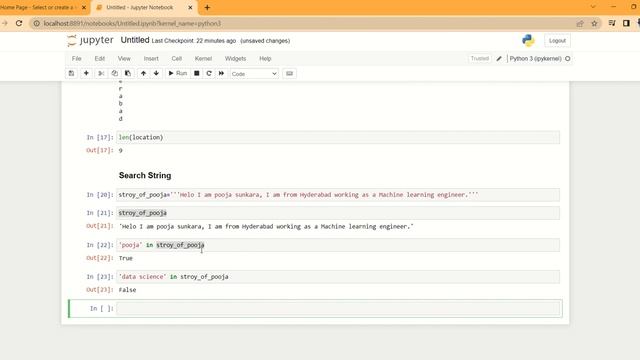Click the Out[21] output string

coord(266,227)
